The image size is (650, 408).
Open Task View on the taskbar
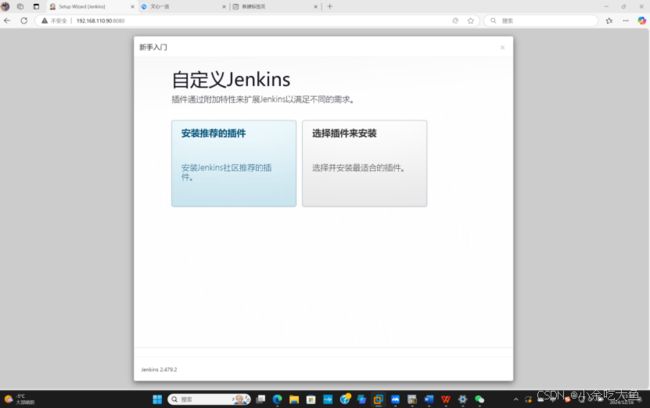click(x=261, y=399)
